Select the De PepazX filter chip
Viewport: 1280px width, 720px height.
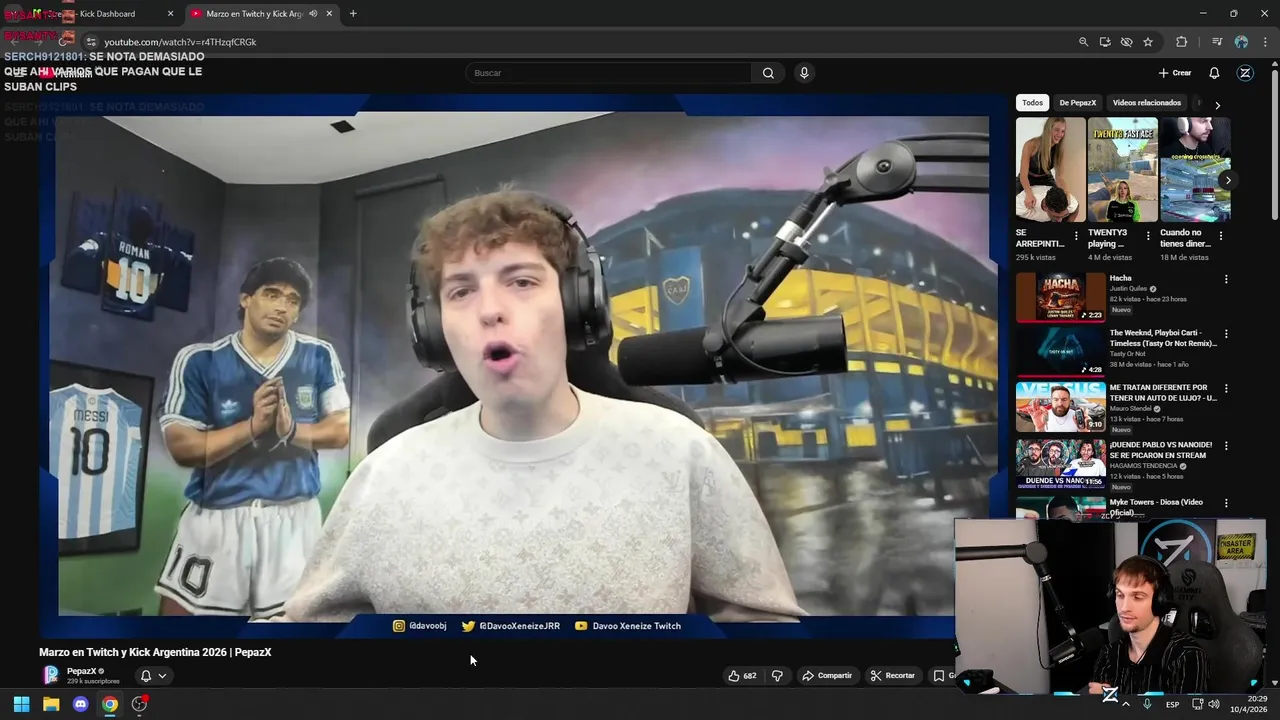tap(1078, 103)
